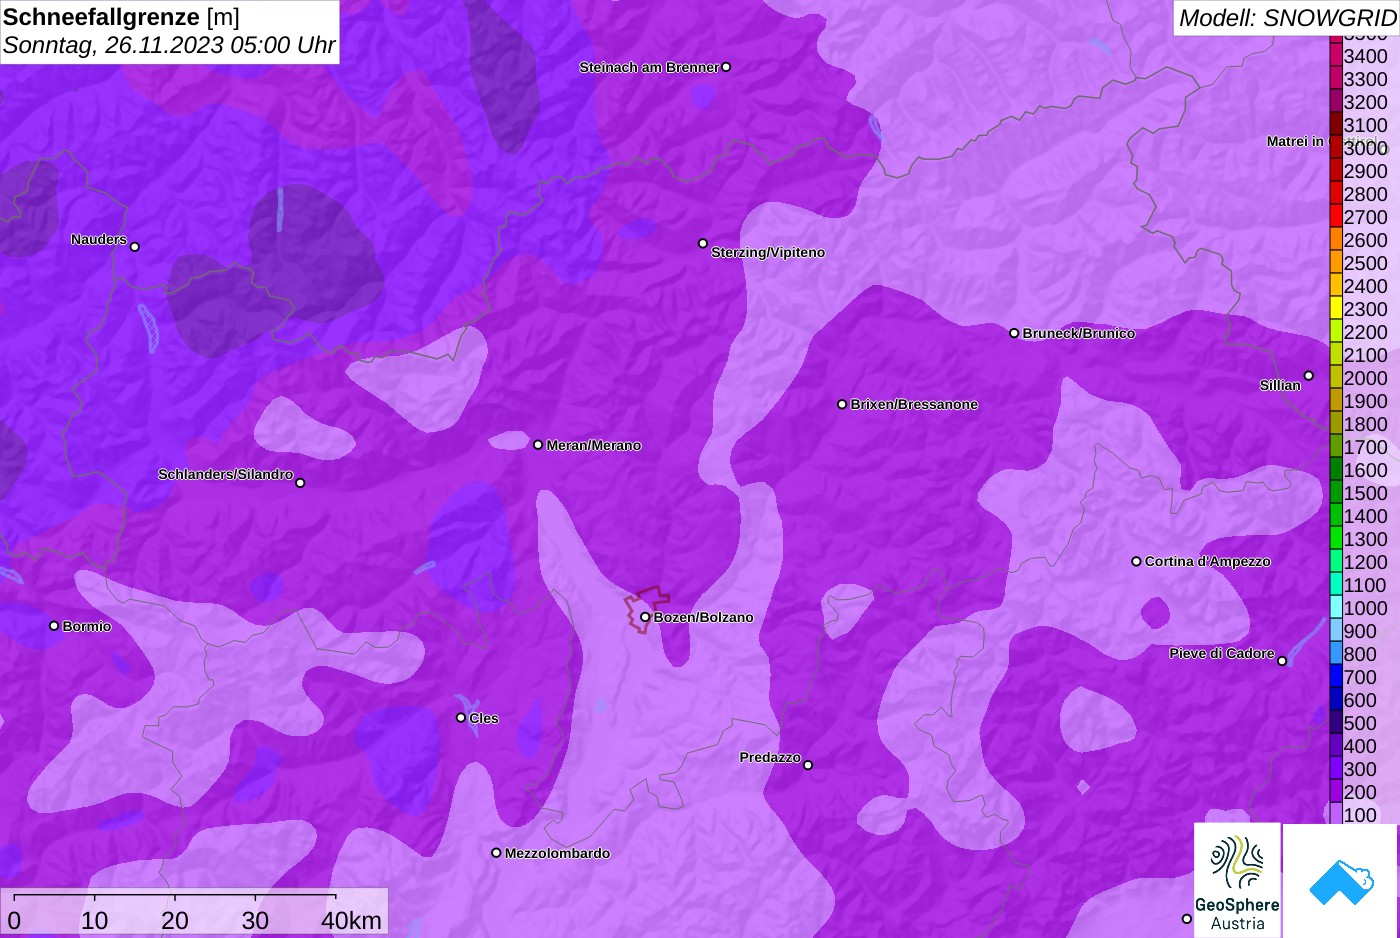Click the Sterzing/Vipiteno marker dot
Image resolution: width=1400 pixels, height=938 pixels.
[x=703, y=244]
